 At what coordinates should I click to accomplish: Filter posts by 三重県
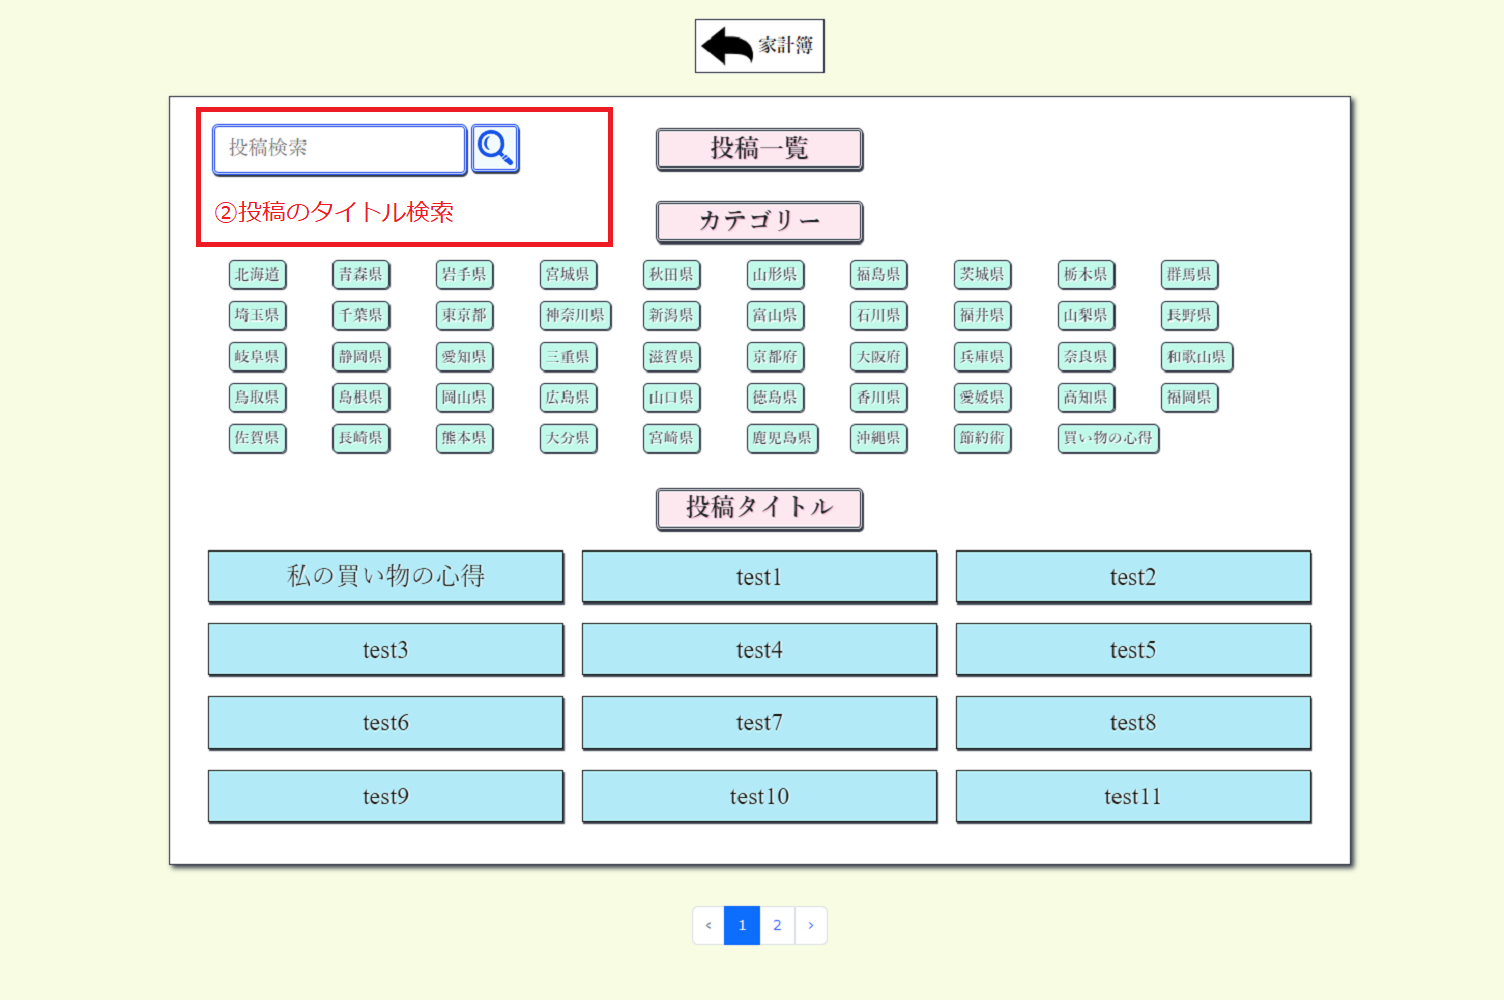(x=568, y=357)
